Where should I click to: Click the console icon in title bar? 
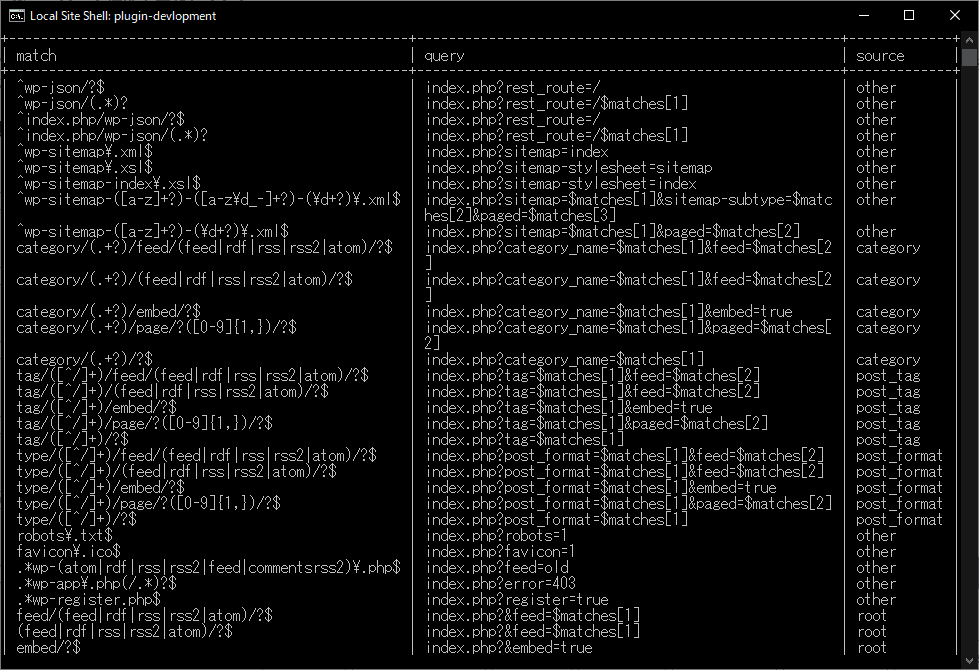(17, 16)
